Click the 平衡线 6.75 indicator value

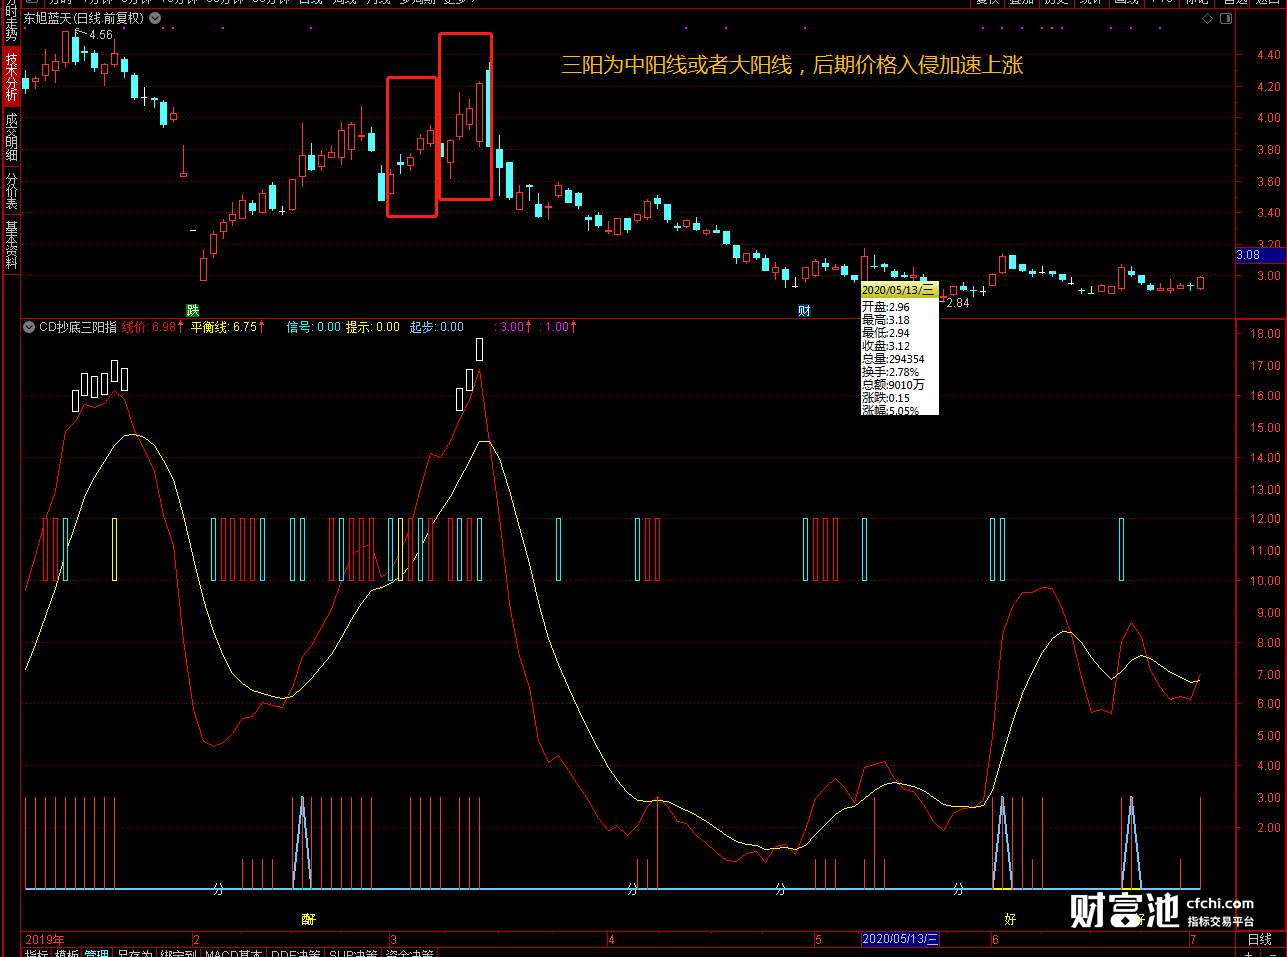[227, 327]
